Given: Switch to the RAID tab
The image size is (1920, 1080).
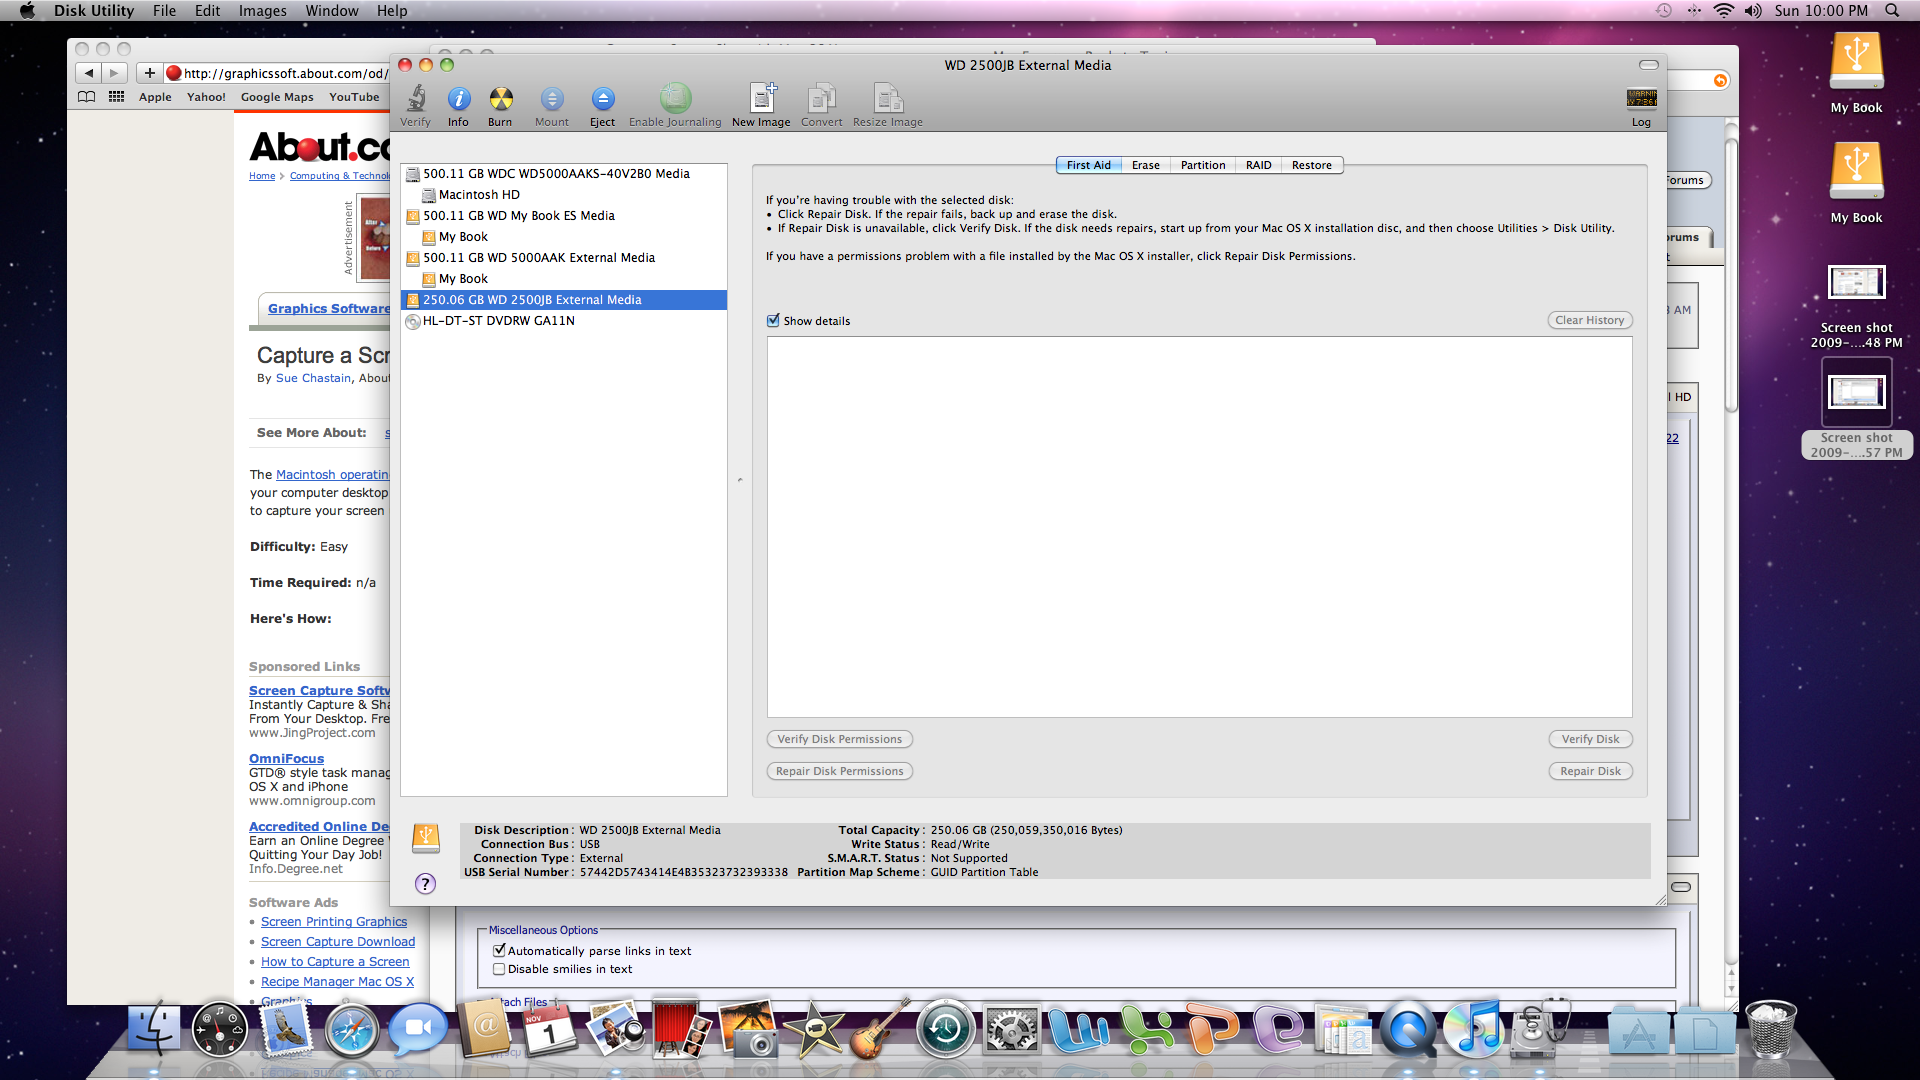Looking at the screenshot, I should pos(1259,166).
